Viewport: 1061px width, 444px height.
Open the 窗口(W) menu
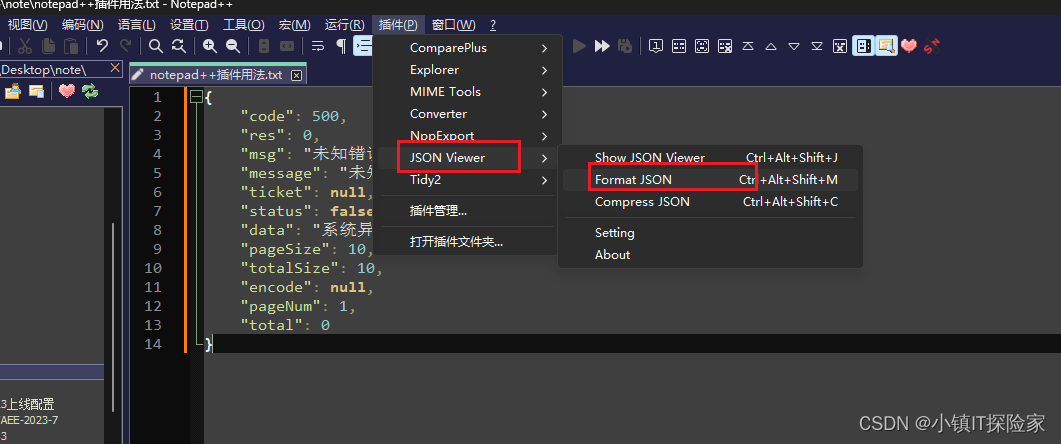(453, 25)
